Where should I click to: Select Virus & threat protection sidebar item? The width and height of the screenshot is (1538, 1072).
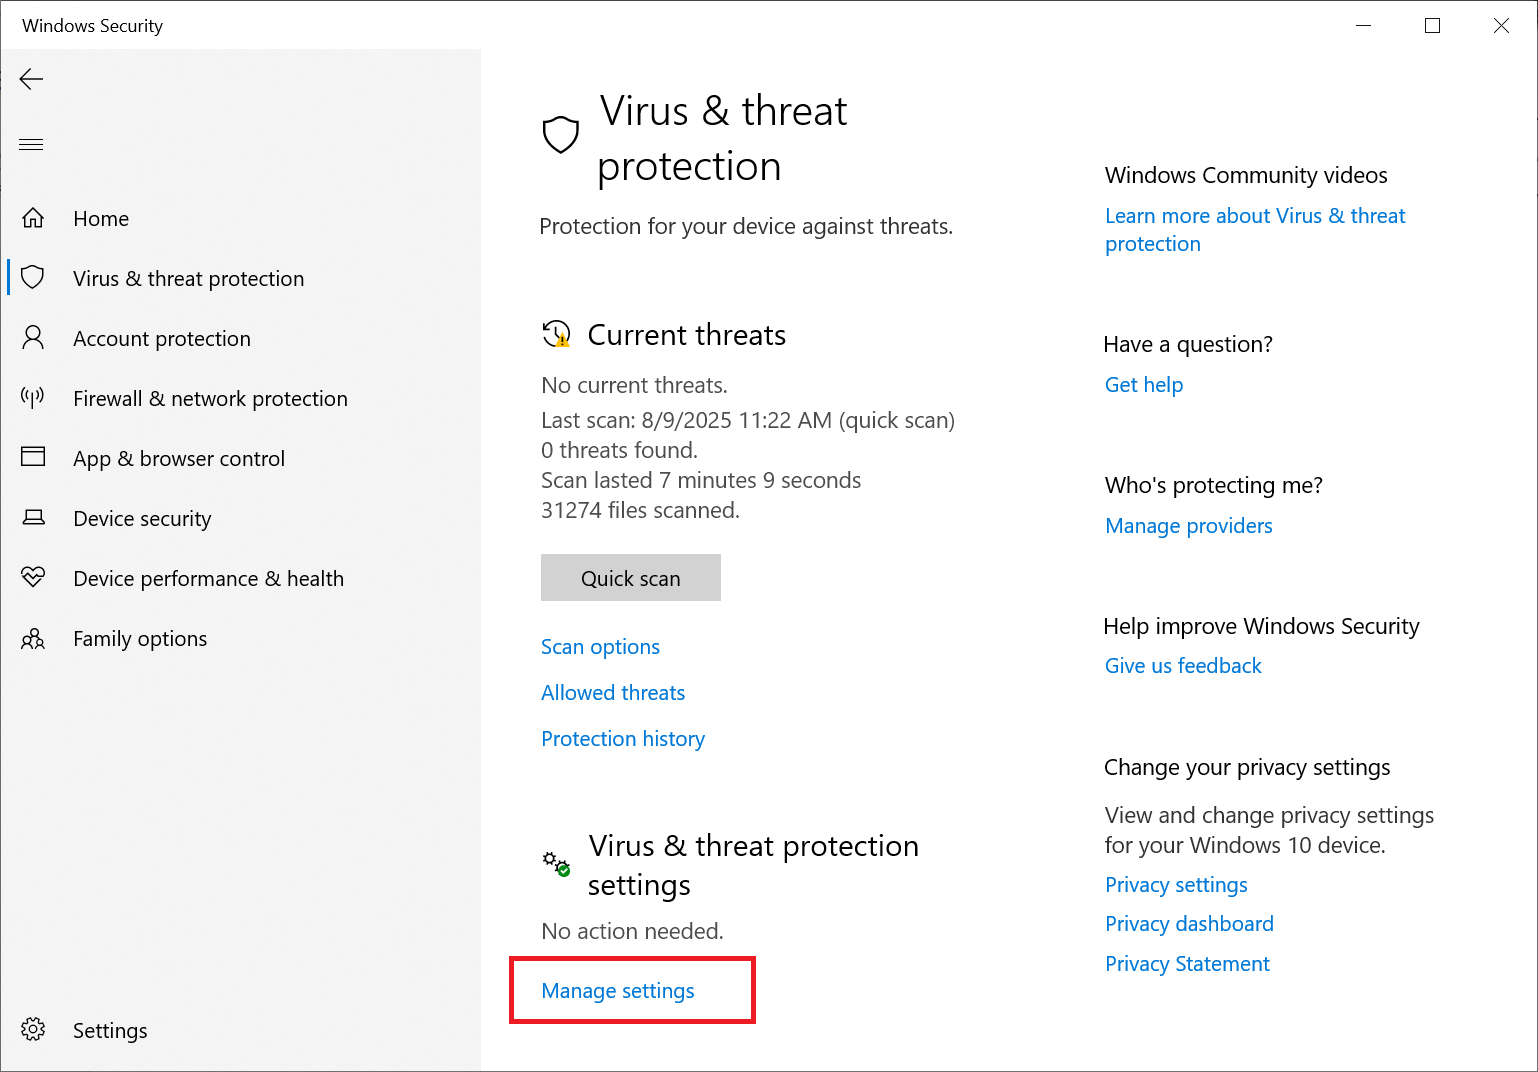[188, 278]
